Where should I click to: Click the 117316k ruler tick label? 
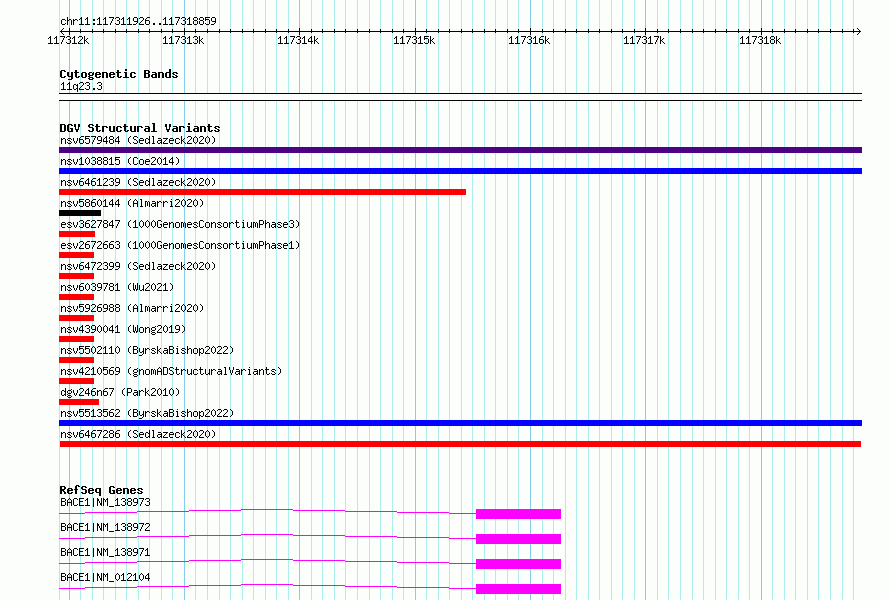point(529,40)
